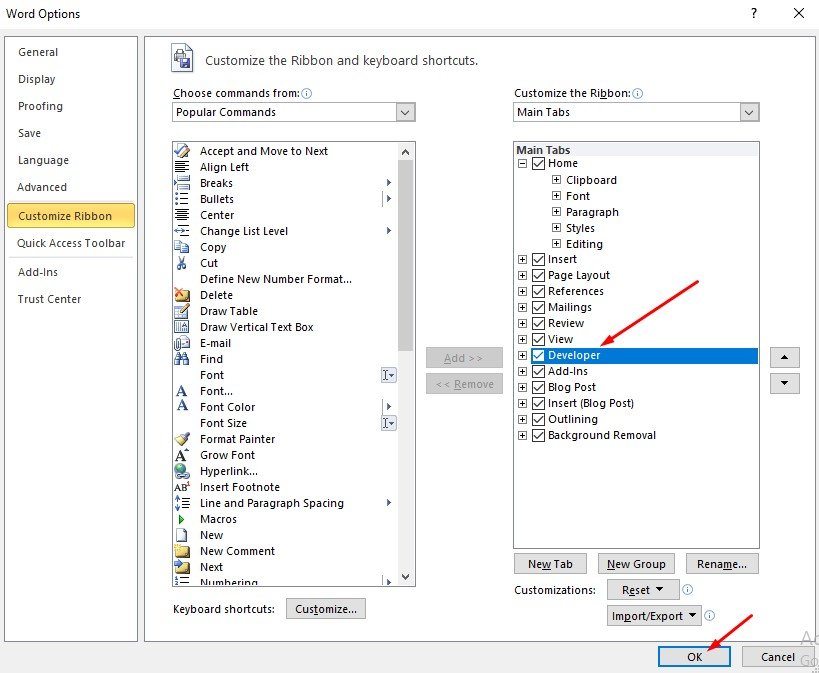Confirm with the OK button

pos(694,657)
